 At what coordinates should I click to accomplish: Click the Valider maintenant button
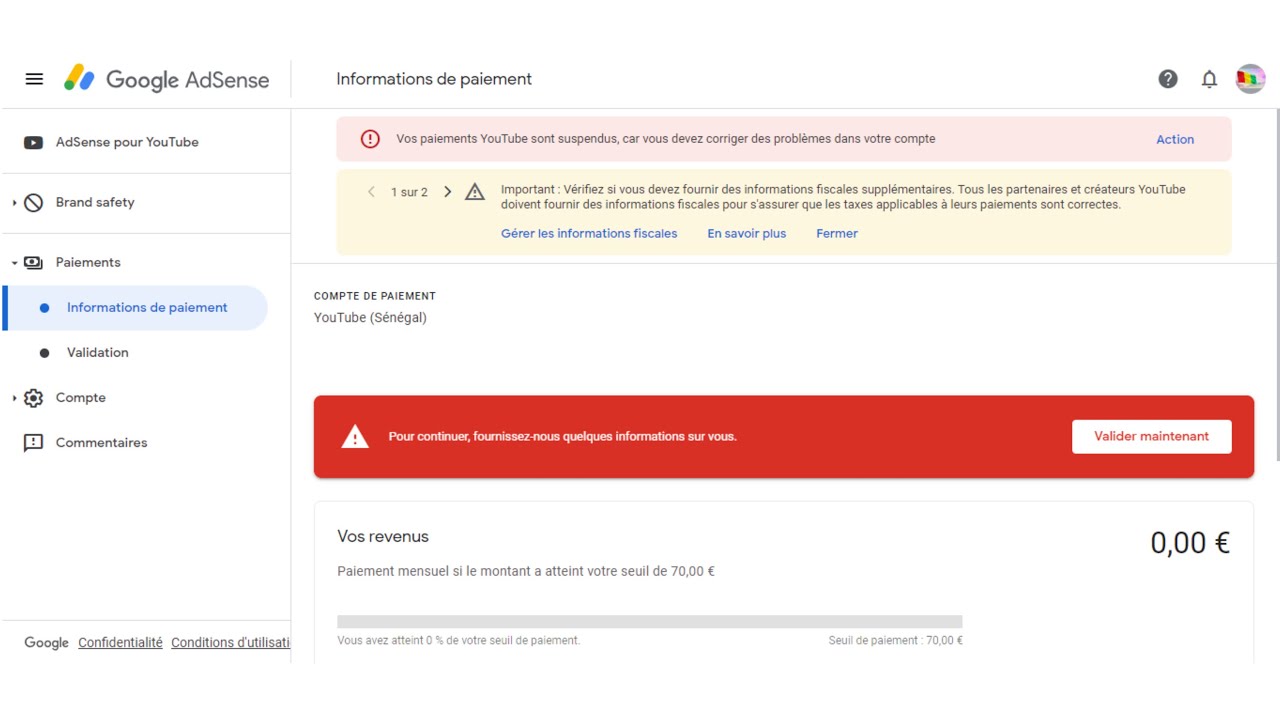(x=1152, y=436)
